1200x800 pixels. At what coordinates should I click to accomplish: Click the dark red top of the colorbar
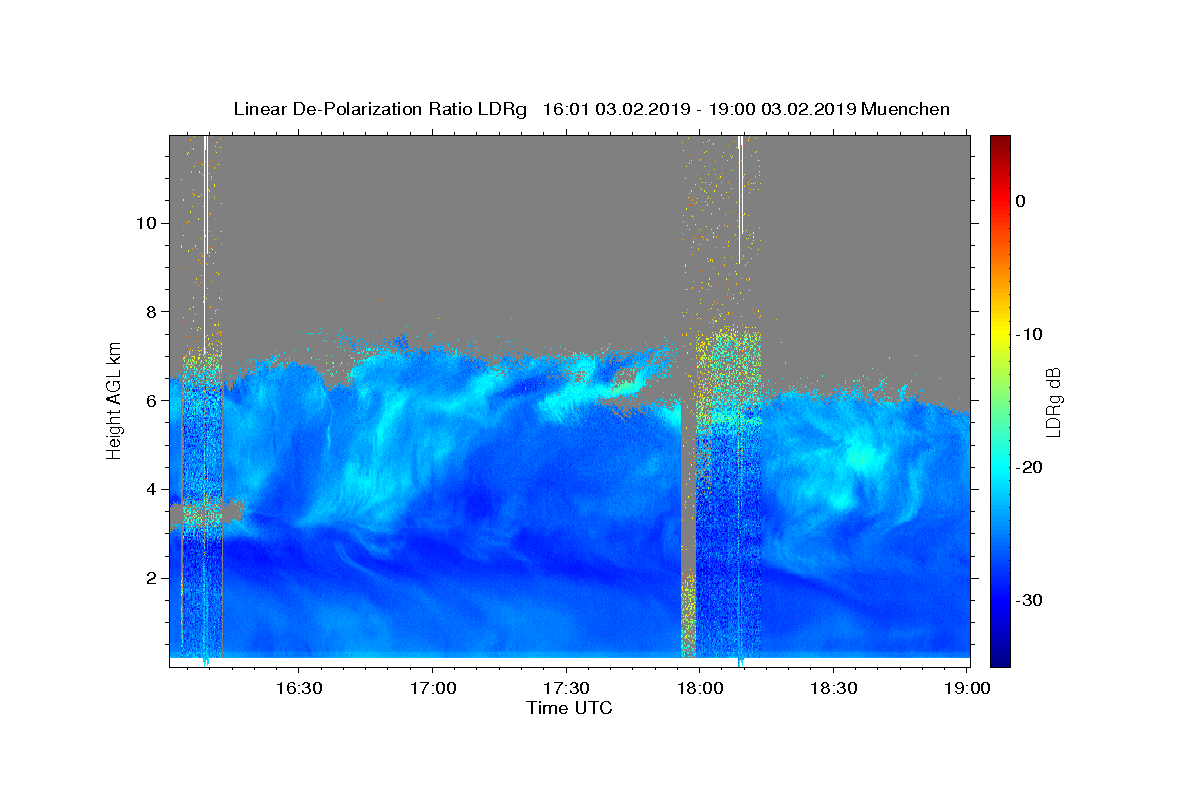point(1000,142)
